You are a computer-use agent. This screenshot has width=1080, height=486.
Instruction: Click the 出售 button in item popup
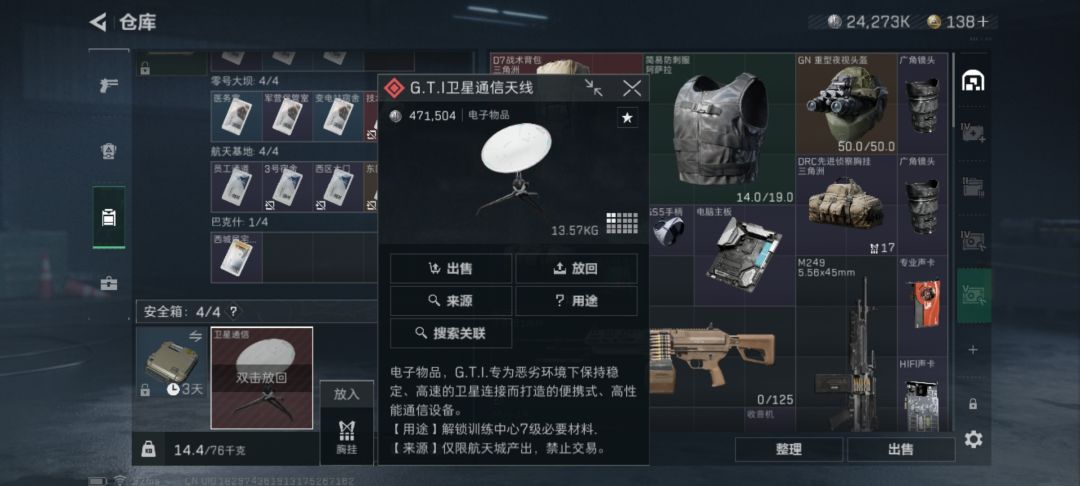(x=450, y=268)
